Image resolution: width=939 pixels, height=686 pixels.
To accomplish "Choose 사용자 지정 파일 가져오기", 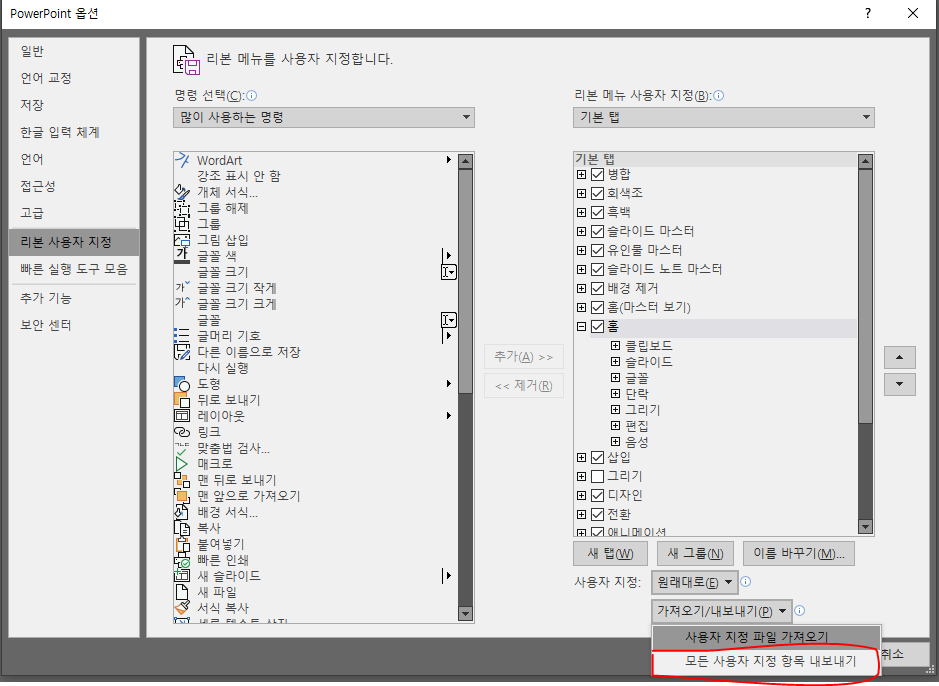I will (766, 637).
